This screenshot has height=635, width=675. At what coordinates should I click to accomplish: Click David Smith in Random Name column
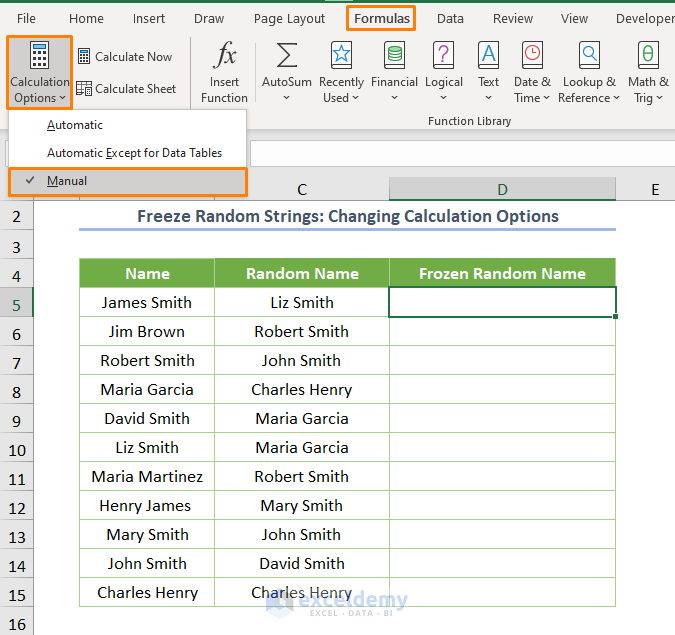coord(302,564)
